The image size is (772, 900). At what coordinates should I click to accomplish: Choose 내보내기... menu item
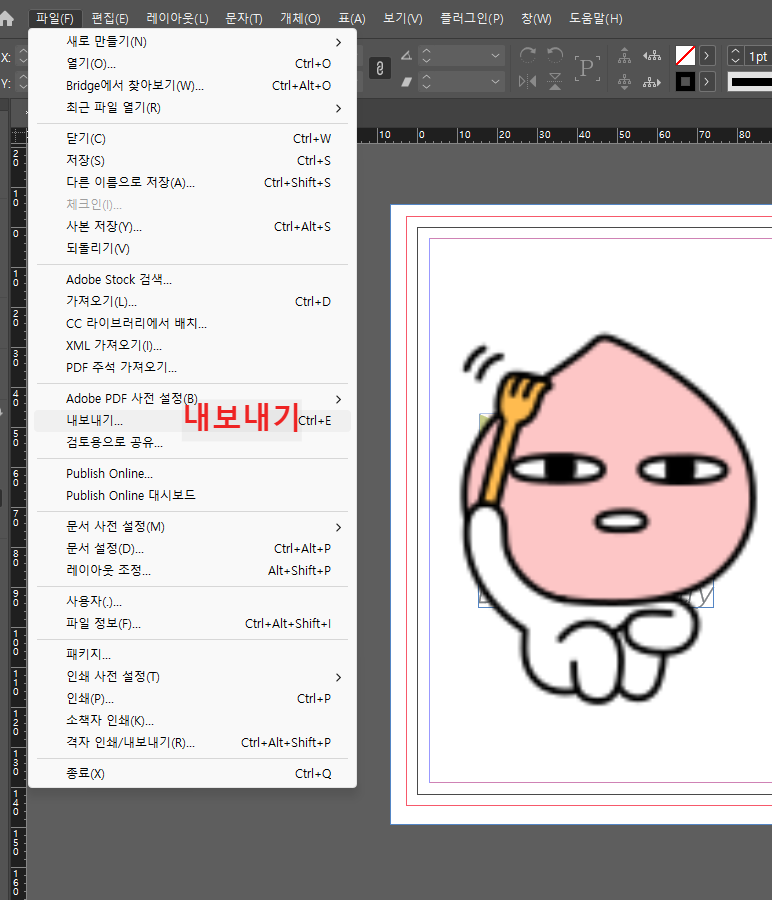click(x=192, y=421)
